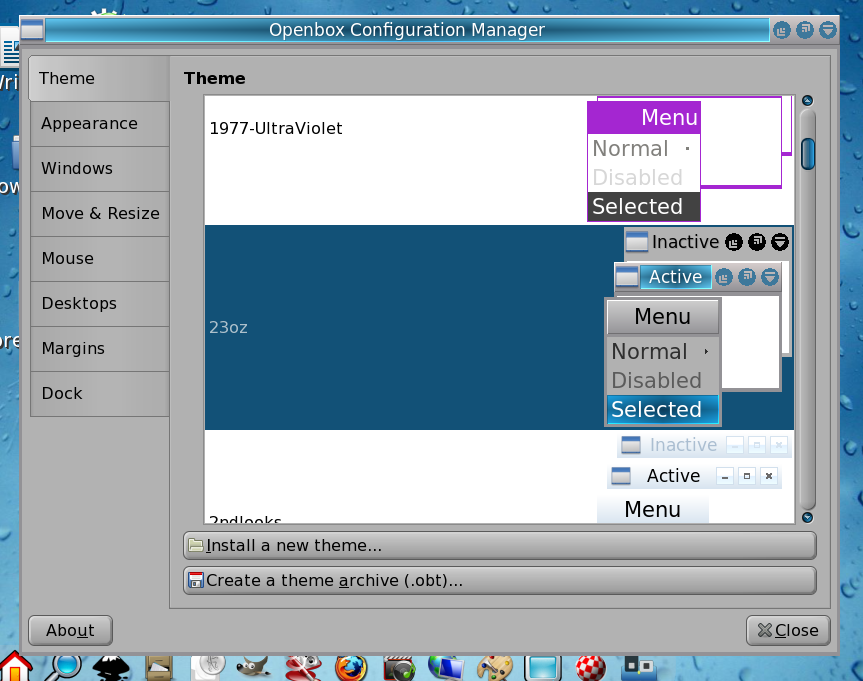Open the magnifier search icon in taskbar
This screenshot has width=863, height=681.
(63, 667)
